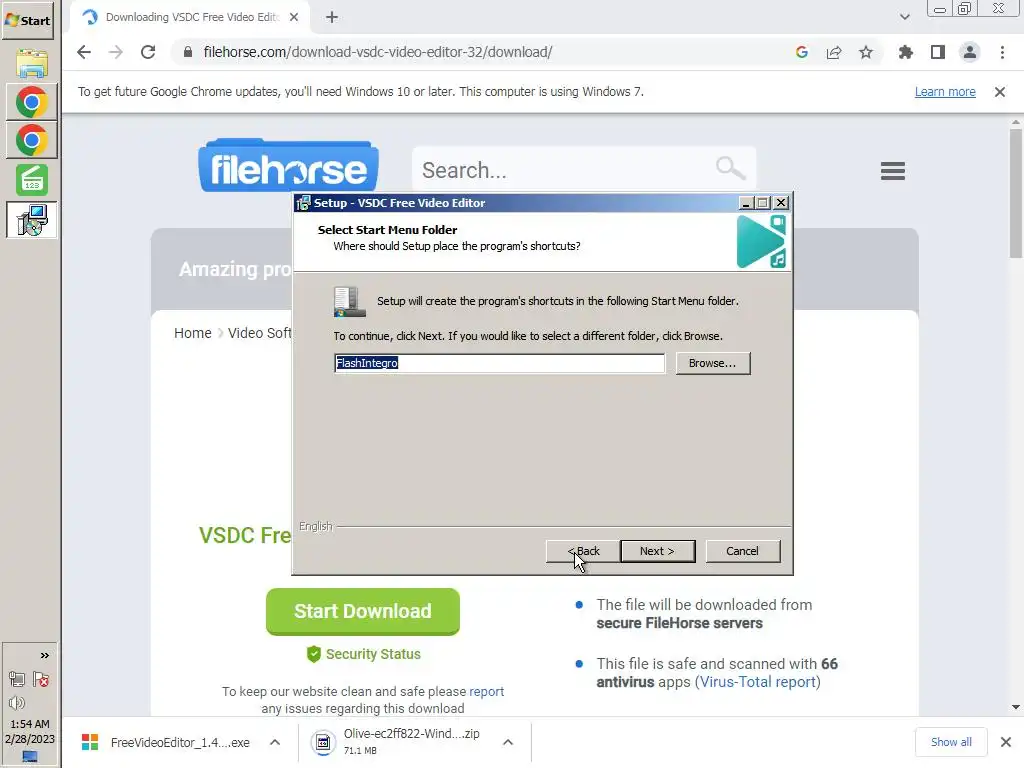This screenshot has width=1024, height=768.
Task: Click the FileHorse search magnifier icon
Action: click(x=730, y=168)
